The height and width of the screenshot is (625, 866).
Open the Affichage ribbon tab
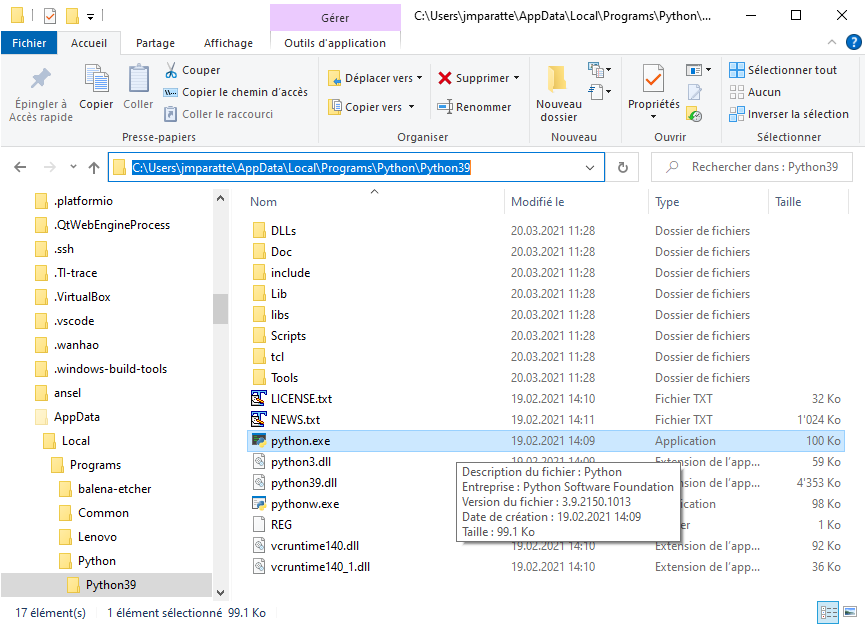pos(228,43)
